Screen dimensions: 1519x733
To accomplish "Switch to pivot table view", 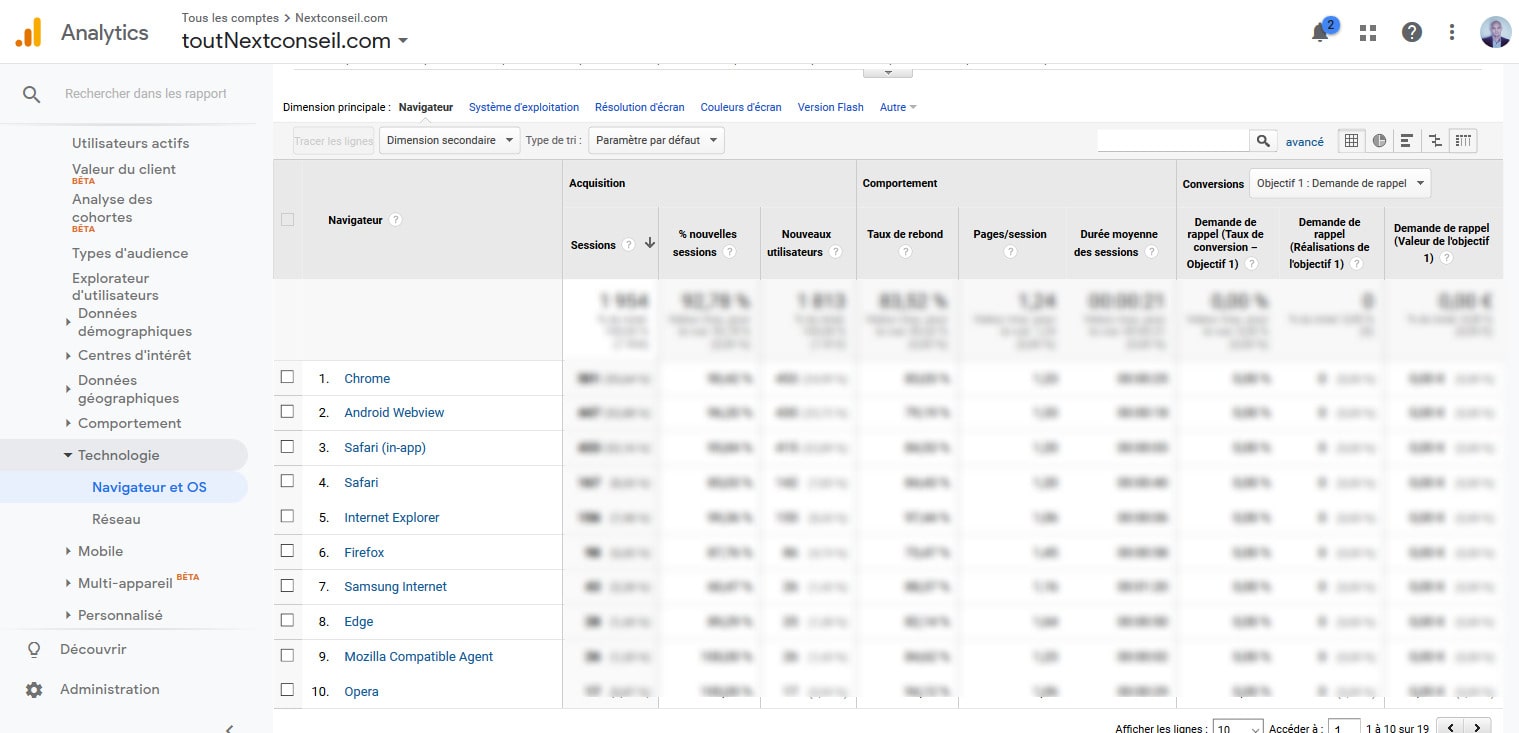I will pyautogui.click(x=1463, y=141).
